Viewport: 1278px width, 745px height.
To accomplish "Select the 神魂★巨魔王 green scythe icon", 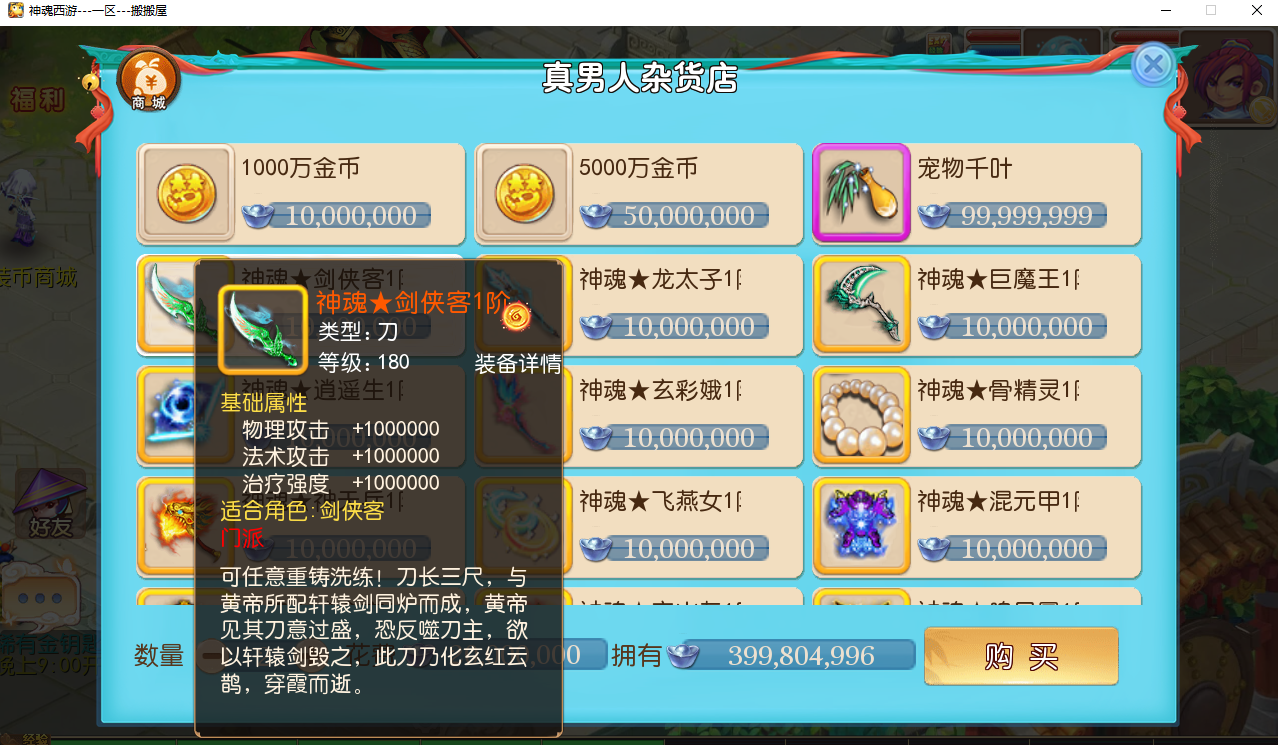I will [x=861, y=305].
